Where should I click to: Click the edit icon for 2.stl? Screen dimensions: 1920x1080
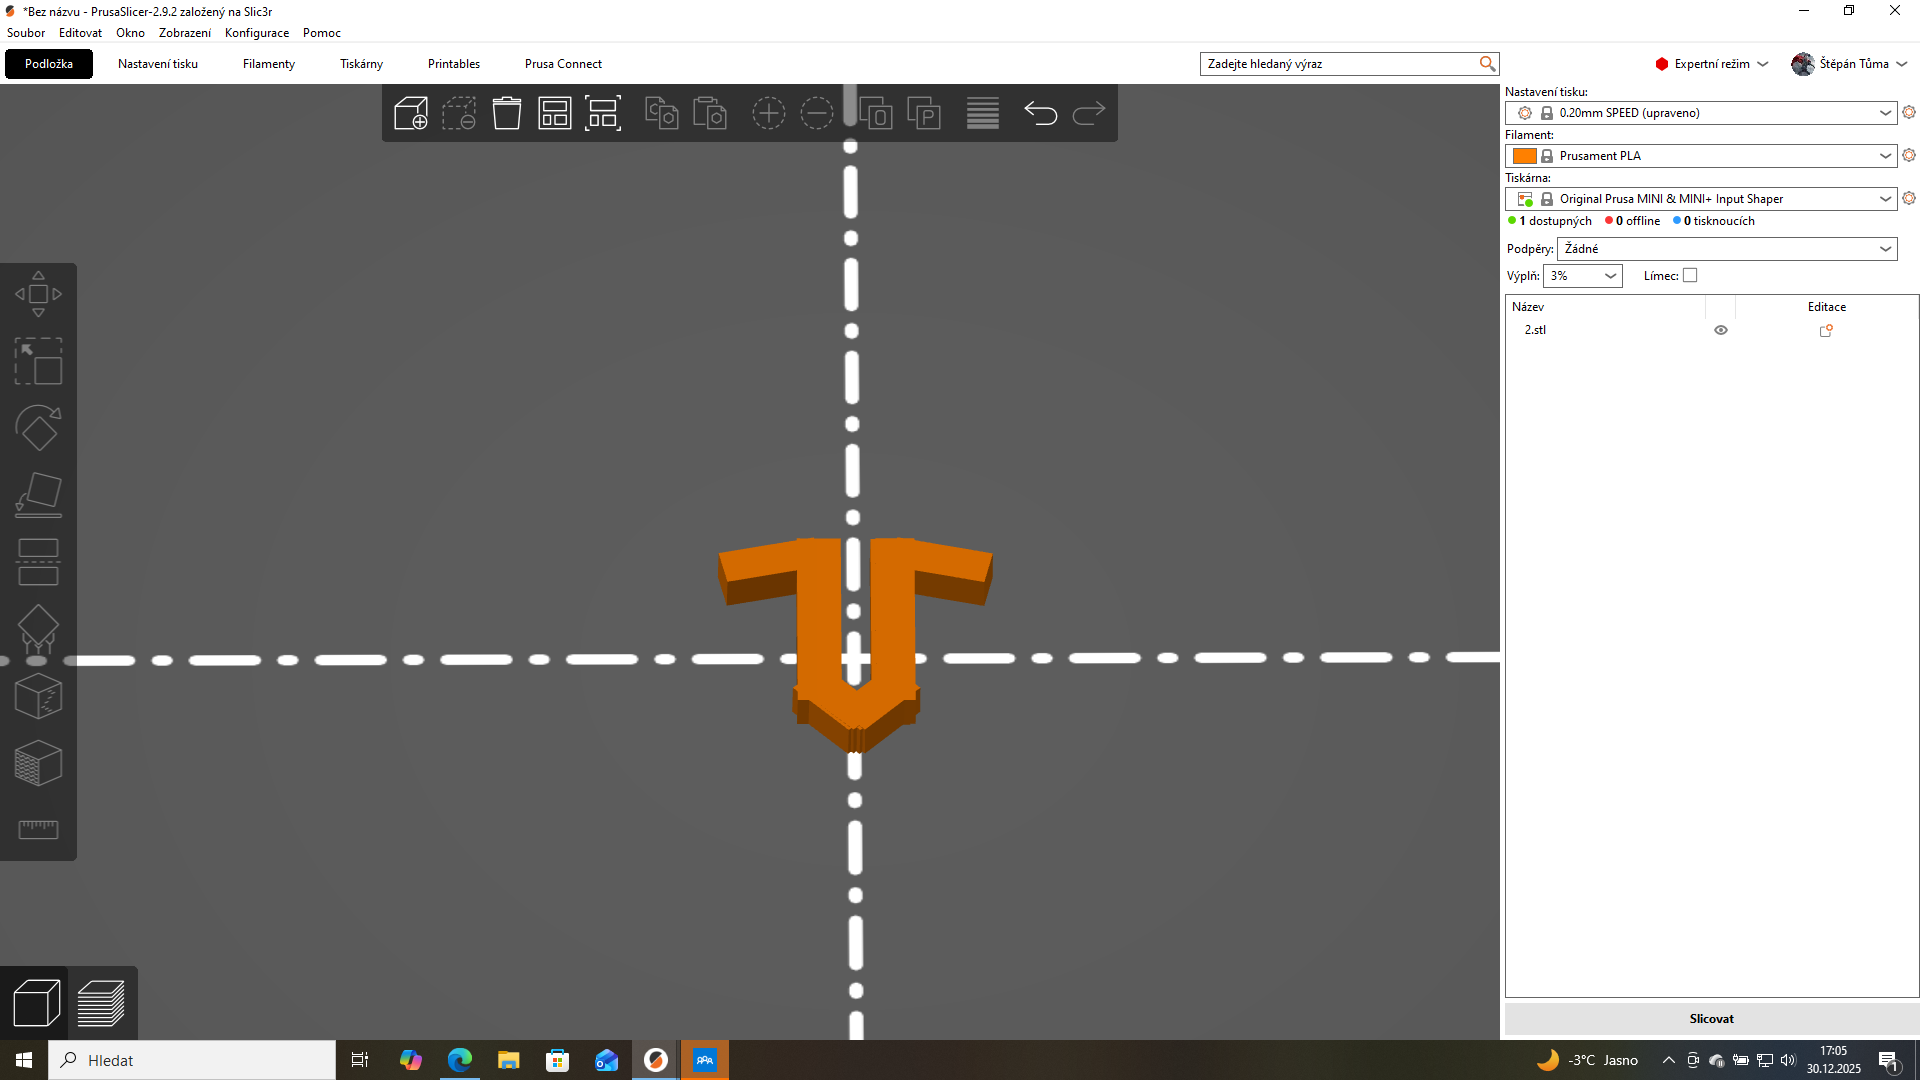(x=1826, y=330)
